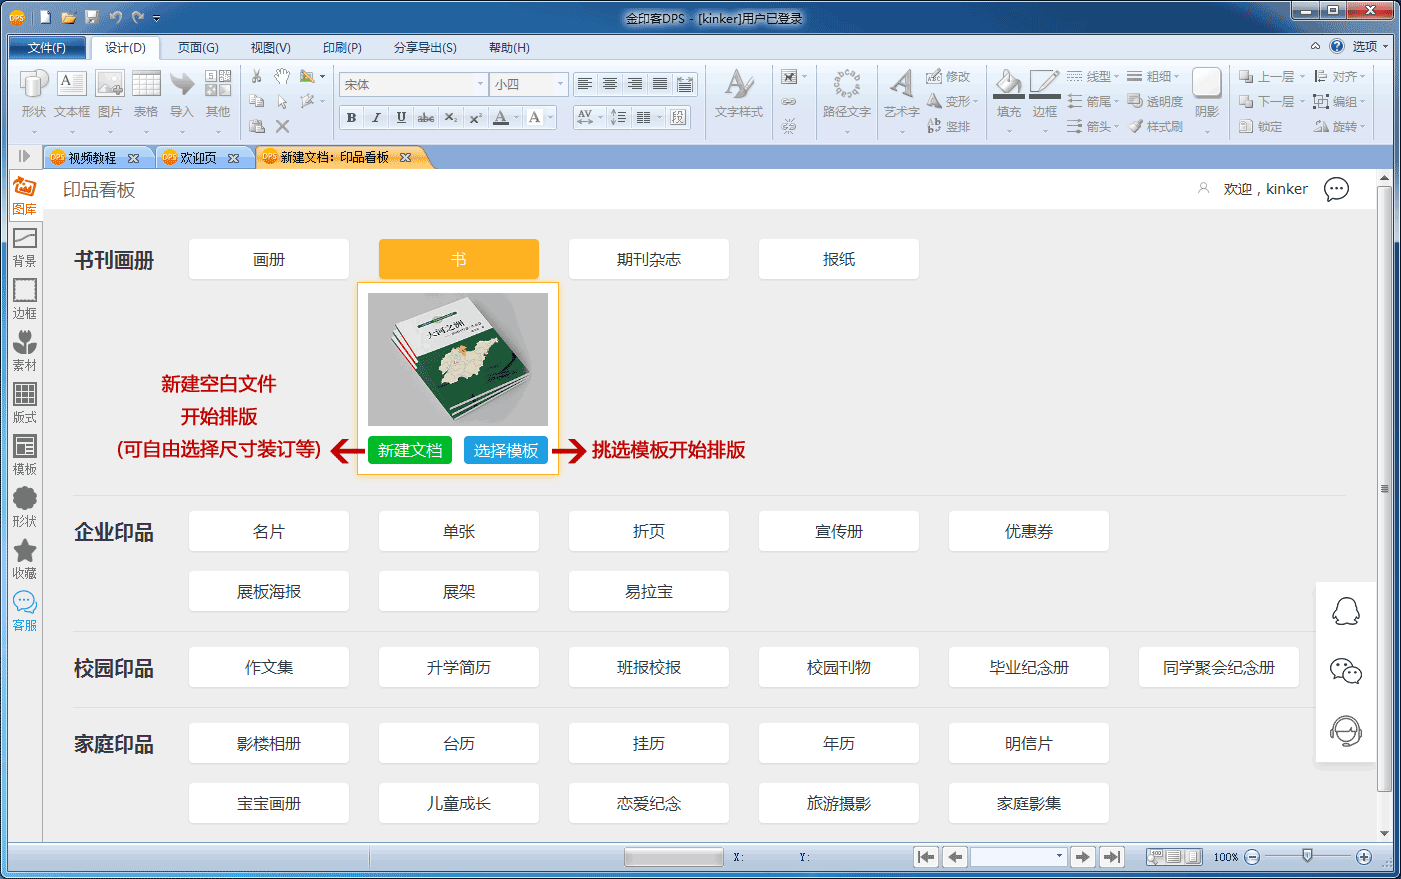Set paragraph alignment to right
The height and width of the screenshot is (879, 1401).
point(635,84)
